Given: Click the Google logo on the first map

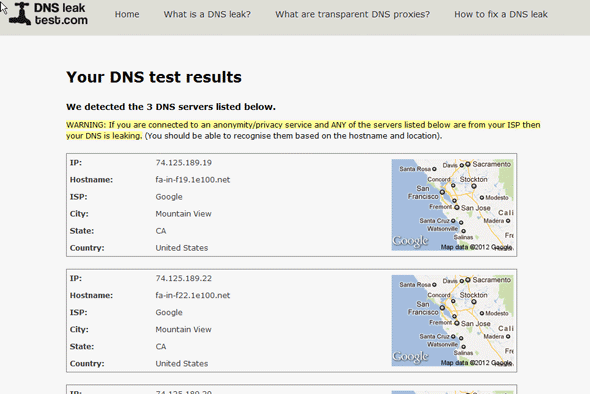Looking at the screenshot, I should [x=410, y=242].
